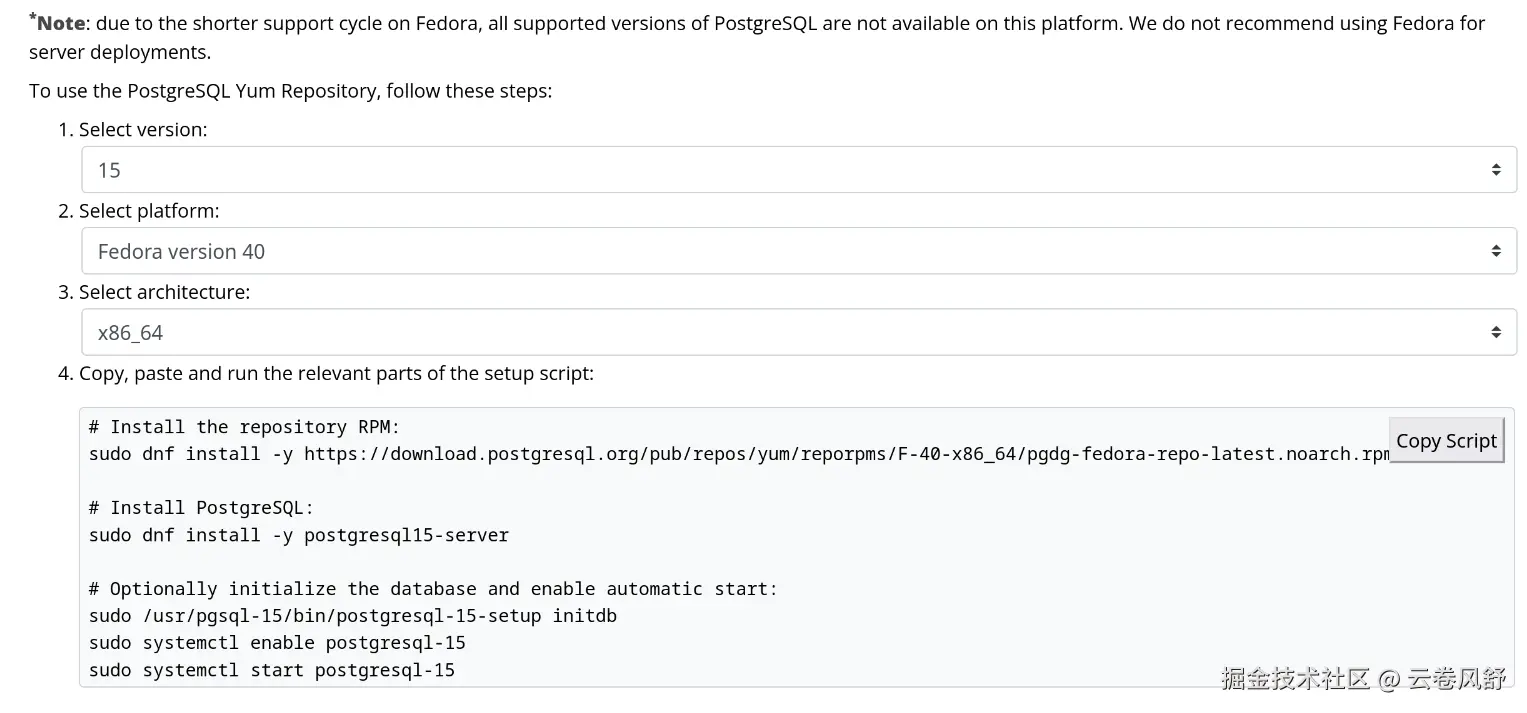Viewport: 1527px width, 713px height.
Task: Click the bold "Note" text at top
Action: click(60, 23)
